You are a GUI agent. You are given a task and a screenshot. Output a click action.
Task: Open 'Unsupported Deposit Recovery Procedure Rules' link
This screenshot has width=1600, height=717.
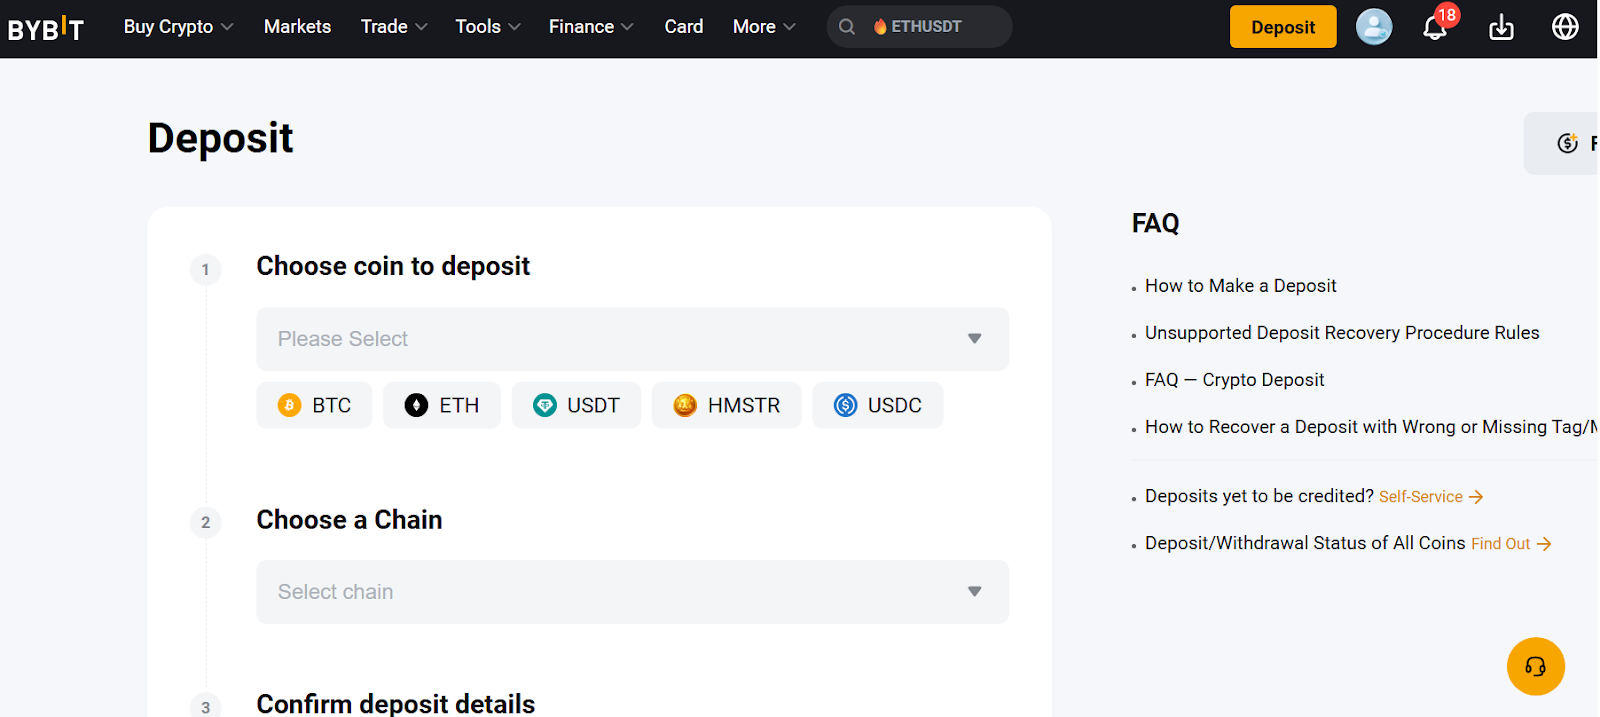point(1342,333)
